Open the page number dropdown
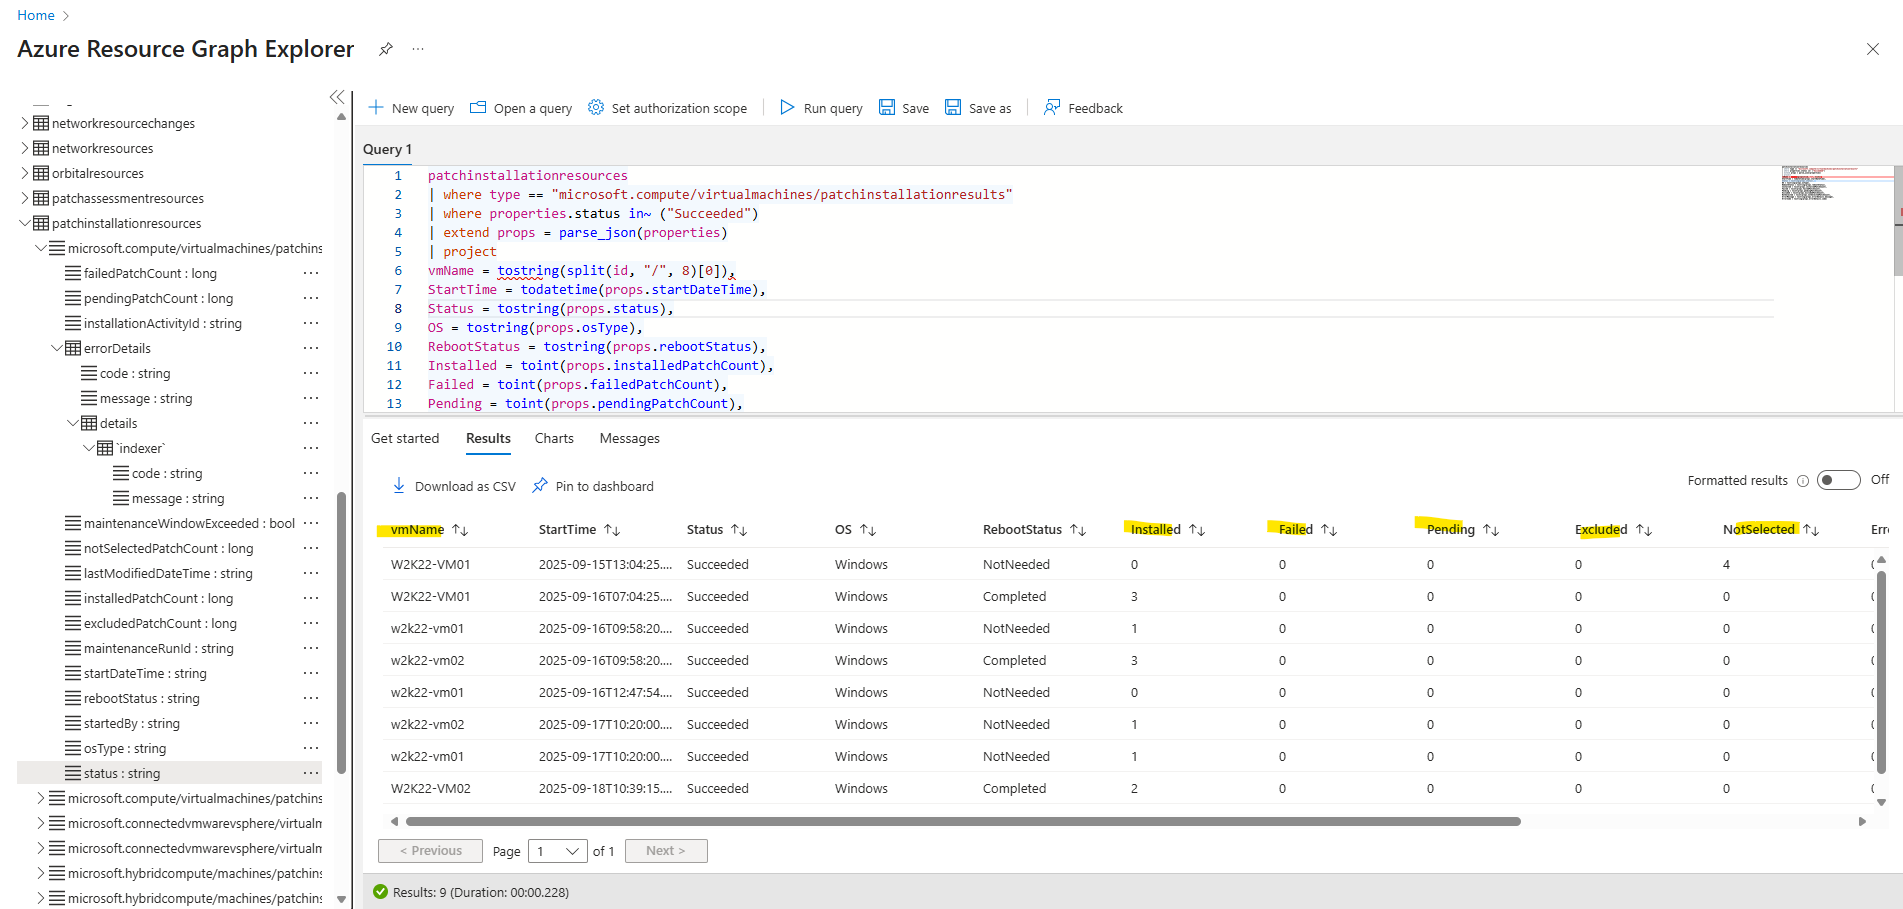1903x909 pixels. [x=558, y=851]
